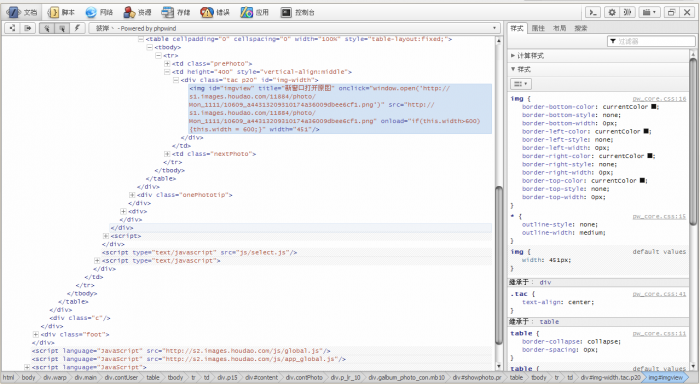Image resolution: width=700 pixels, height=384 pixels.
Task: Switch to the 样式 (Styles) tab
Action: coord(517,28)
